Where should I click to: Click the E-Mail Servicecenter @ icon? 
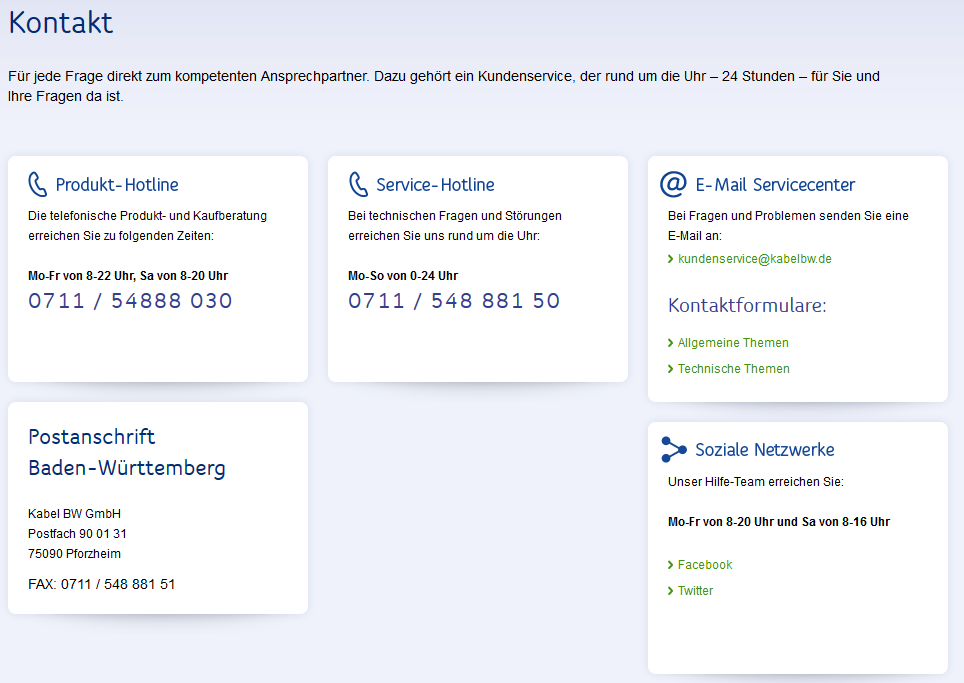(674, 184)
